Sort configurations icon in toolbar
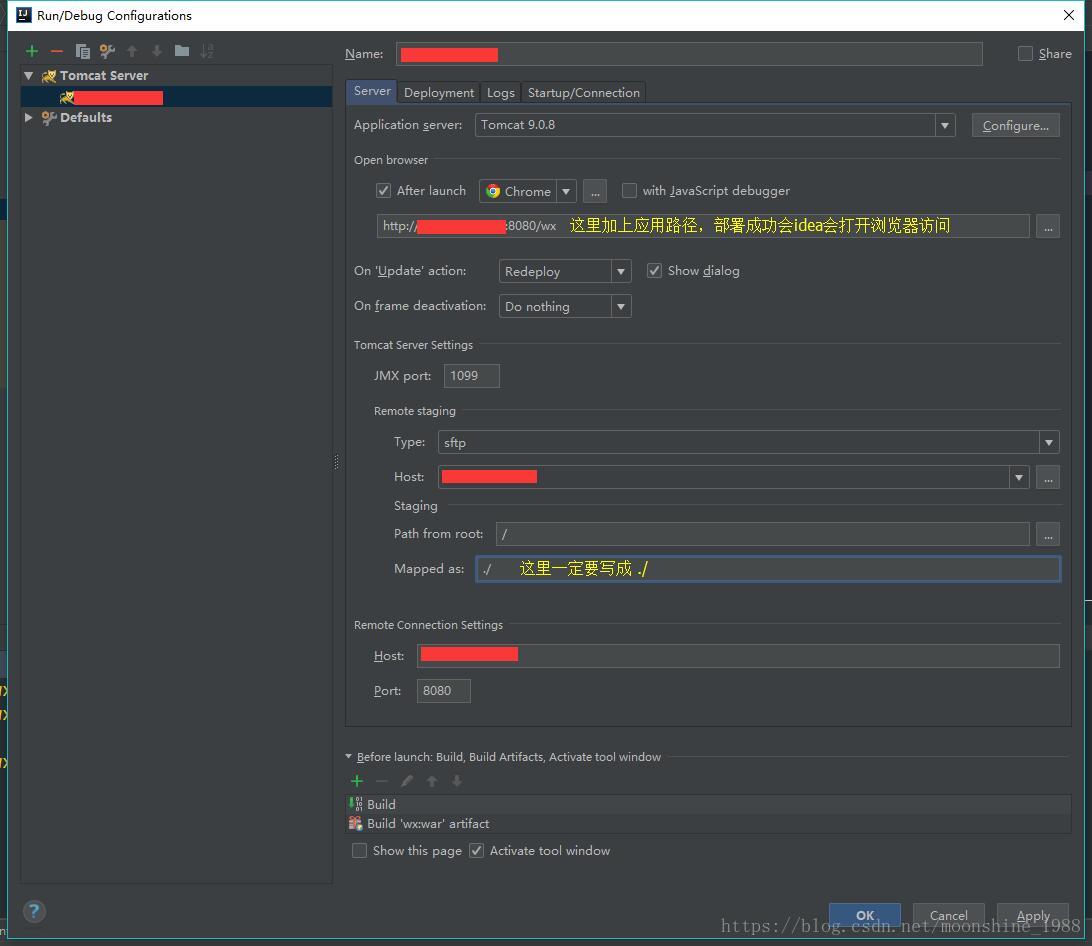Viewport: 1092px width, 946px height. point(207,51)
